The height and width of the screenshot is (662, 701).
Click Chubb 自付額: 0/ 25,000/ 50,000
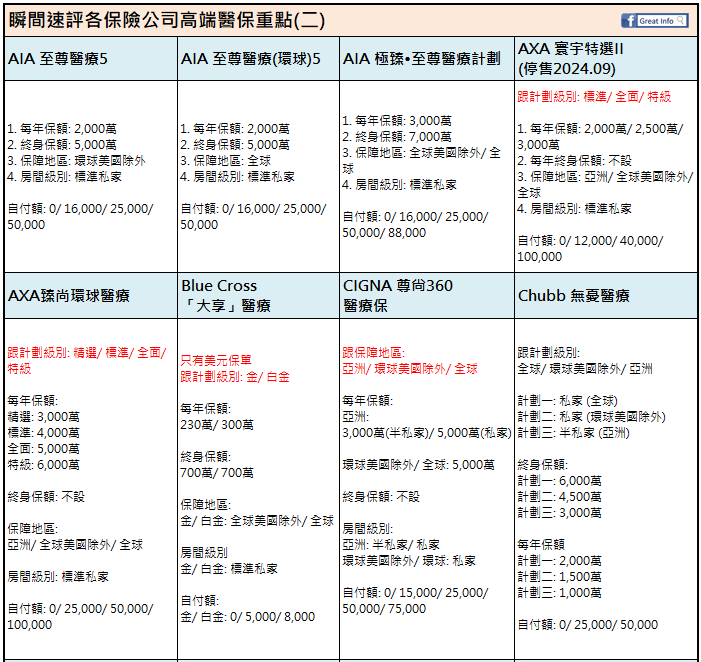(x=587, y=624)
